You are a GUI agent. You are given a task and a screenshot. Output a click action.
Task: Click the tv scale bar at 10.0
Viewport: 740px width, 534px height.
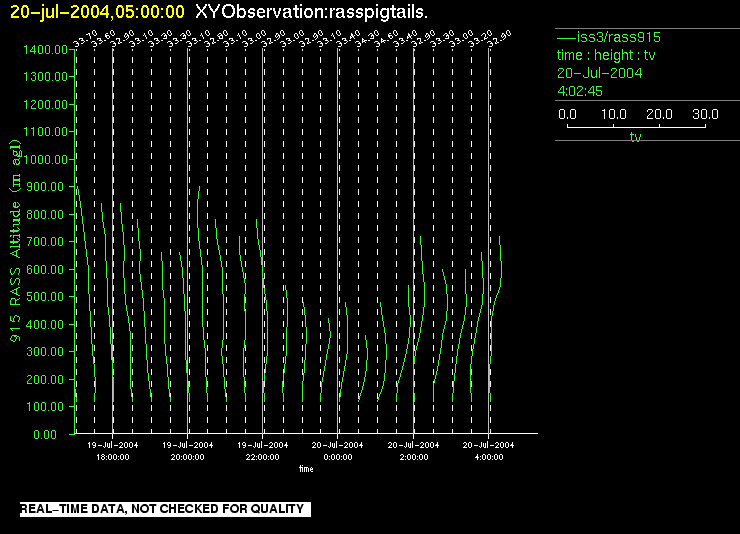[x=614, y=114]
